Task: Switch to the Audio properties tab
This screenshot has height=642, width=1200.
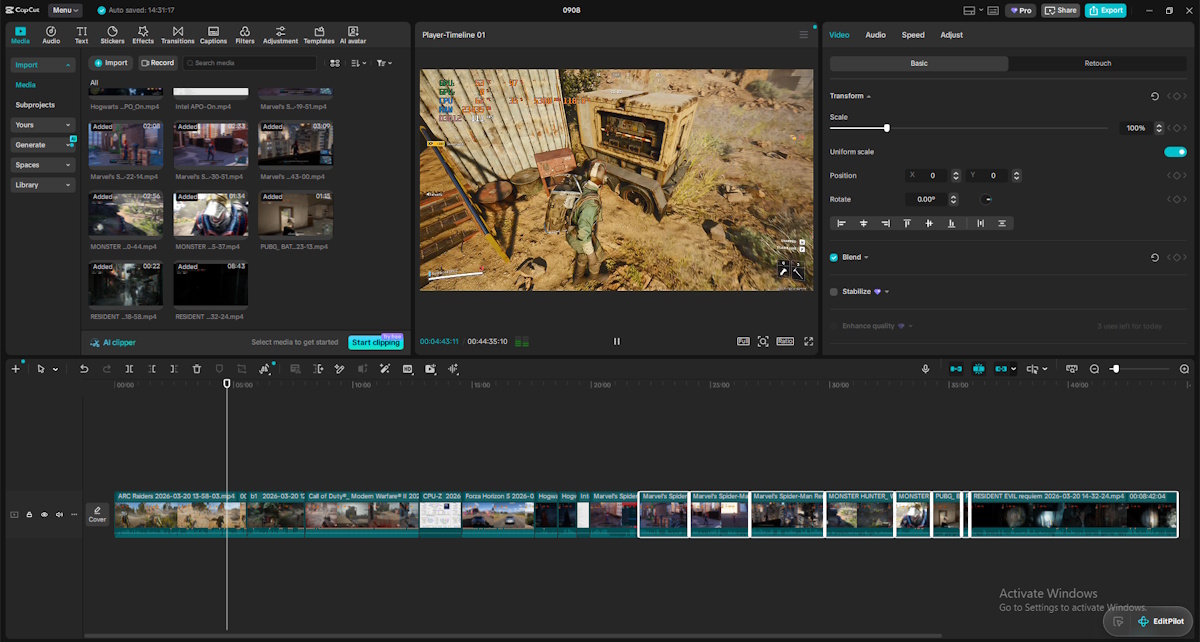Action: pyautogui.click(x=875, y=35)
